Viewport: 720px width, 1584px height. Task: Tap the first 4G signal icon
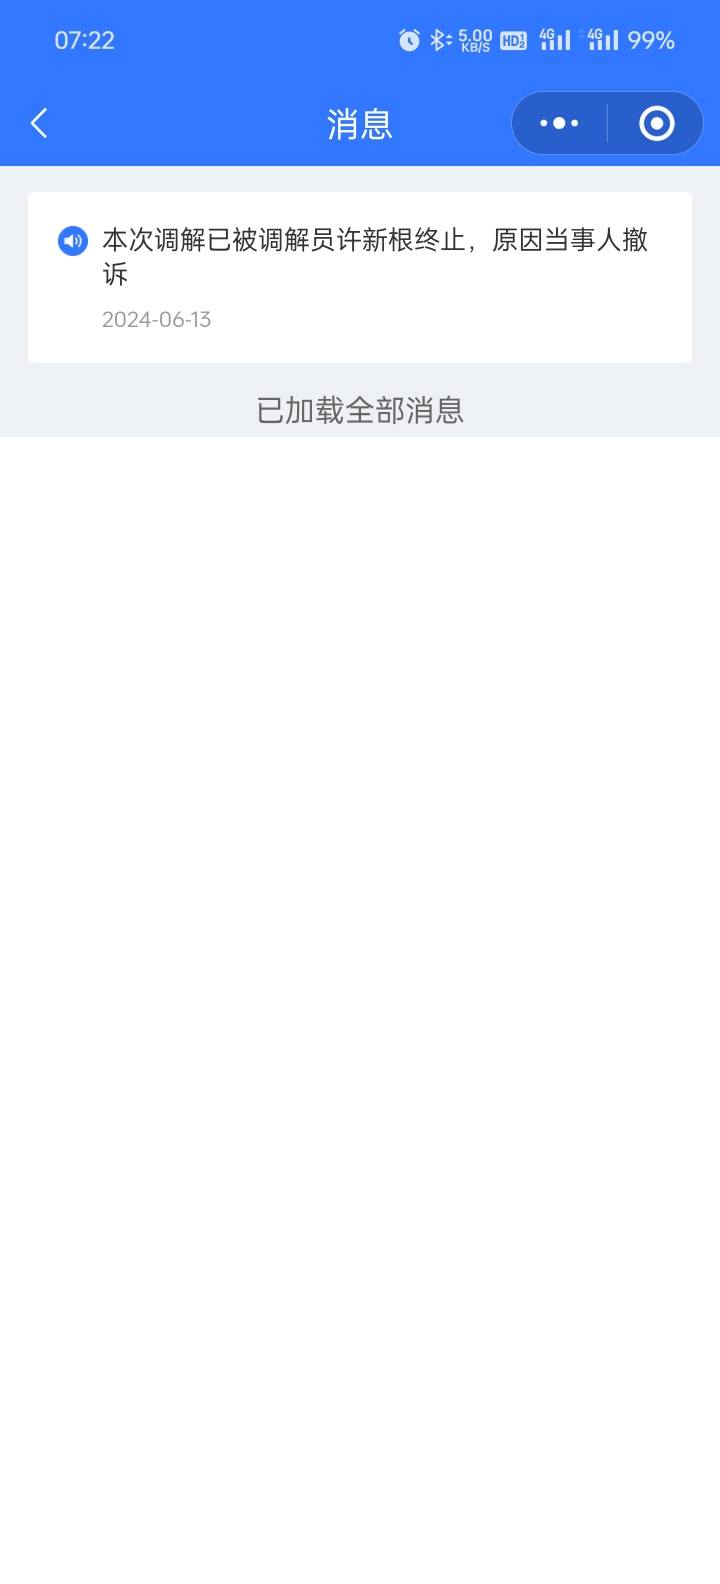[555, 40]
